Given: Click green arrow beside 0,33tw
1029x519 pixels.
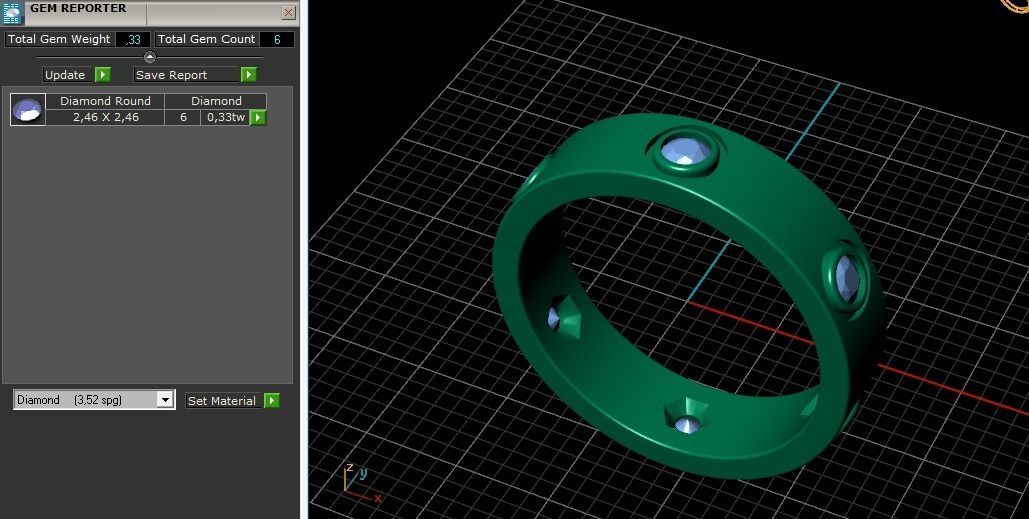Looking at the screenshot, I should [258, 117].
